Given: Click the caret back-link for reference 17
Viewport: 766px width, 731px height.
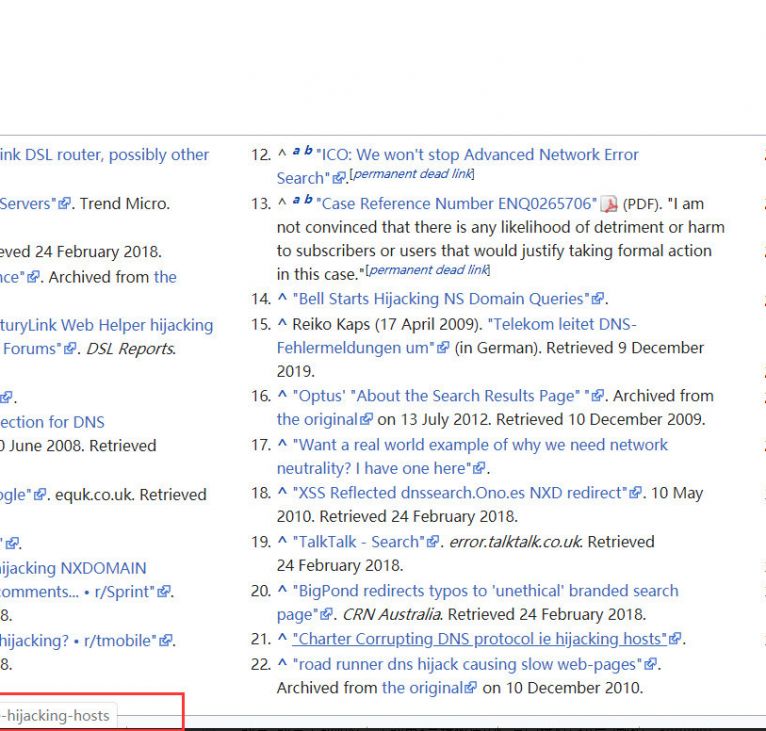Looking at the screenshot, I should (x=283, y=444).
